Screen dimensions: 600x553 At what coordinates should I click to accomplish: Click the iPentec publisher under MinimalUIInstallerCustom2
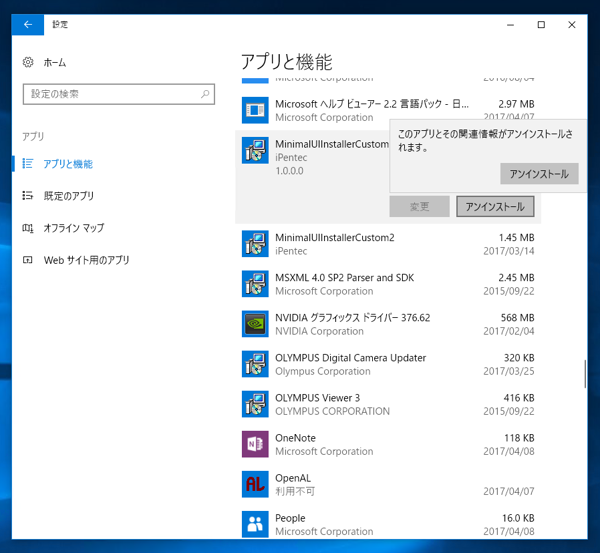[x=291, y=251]
